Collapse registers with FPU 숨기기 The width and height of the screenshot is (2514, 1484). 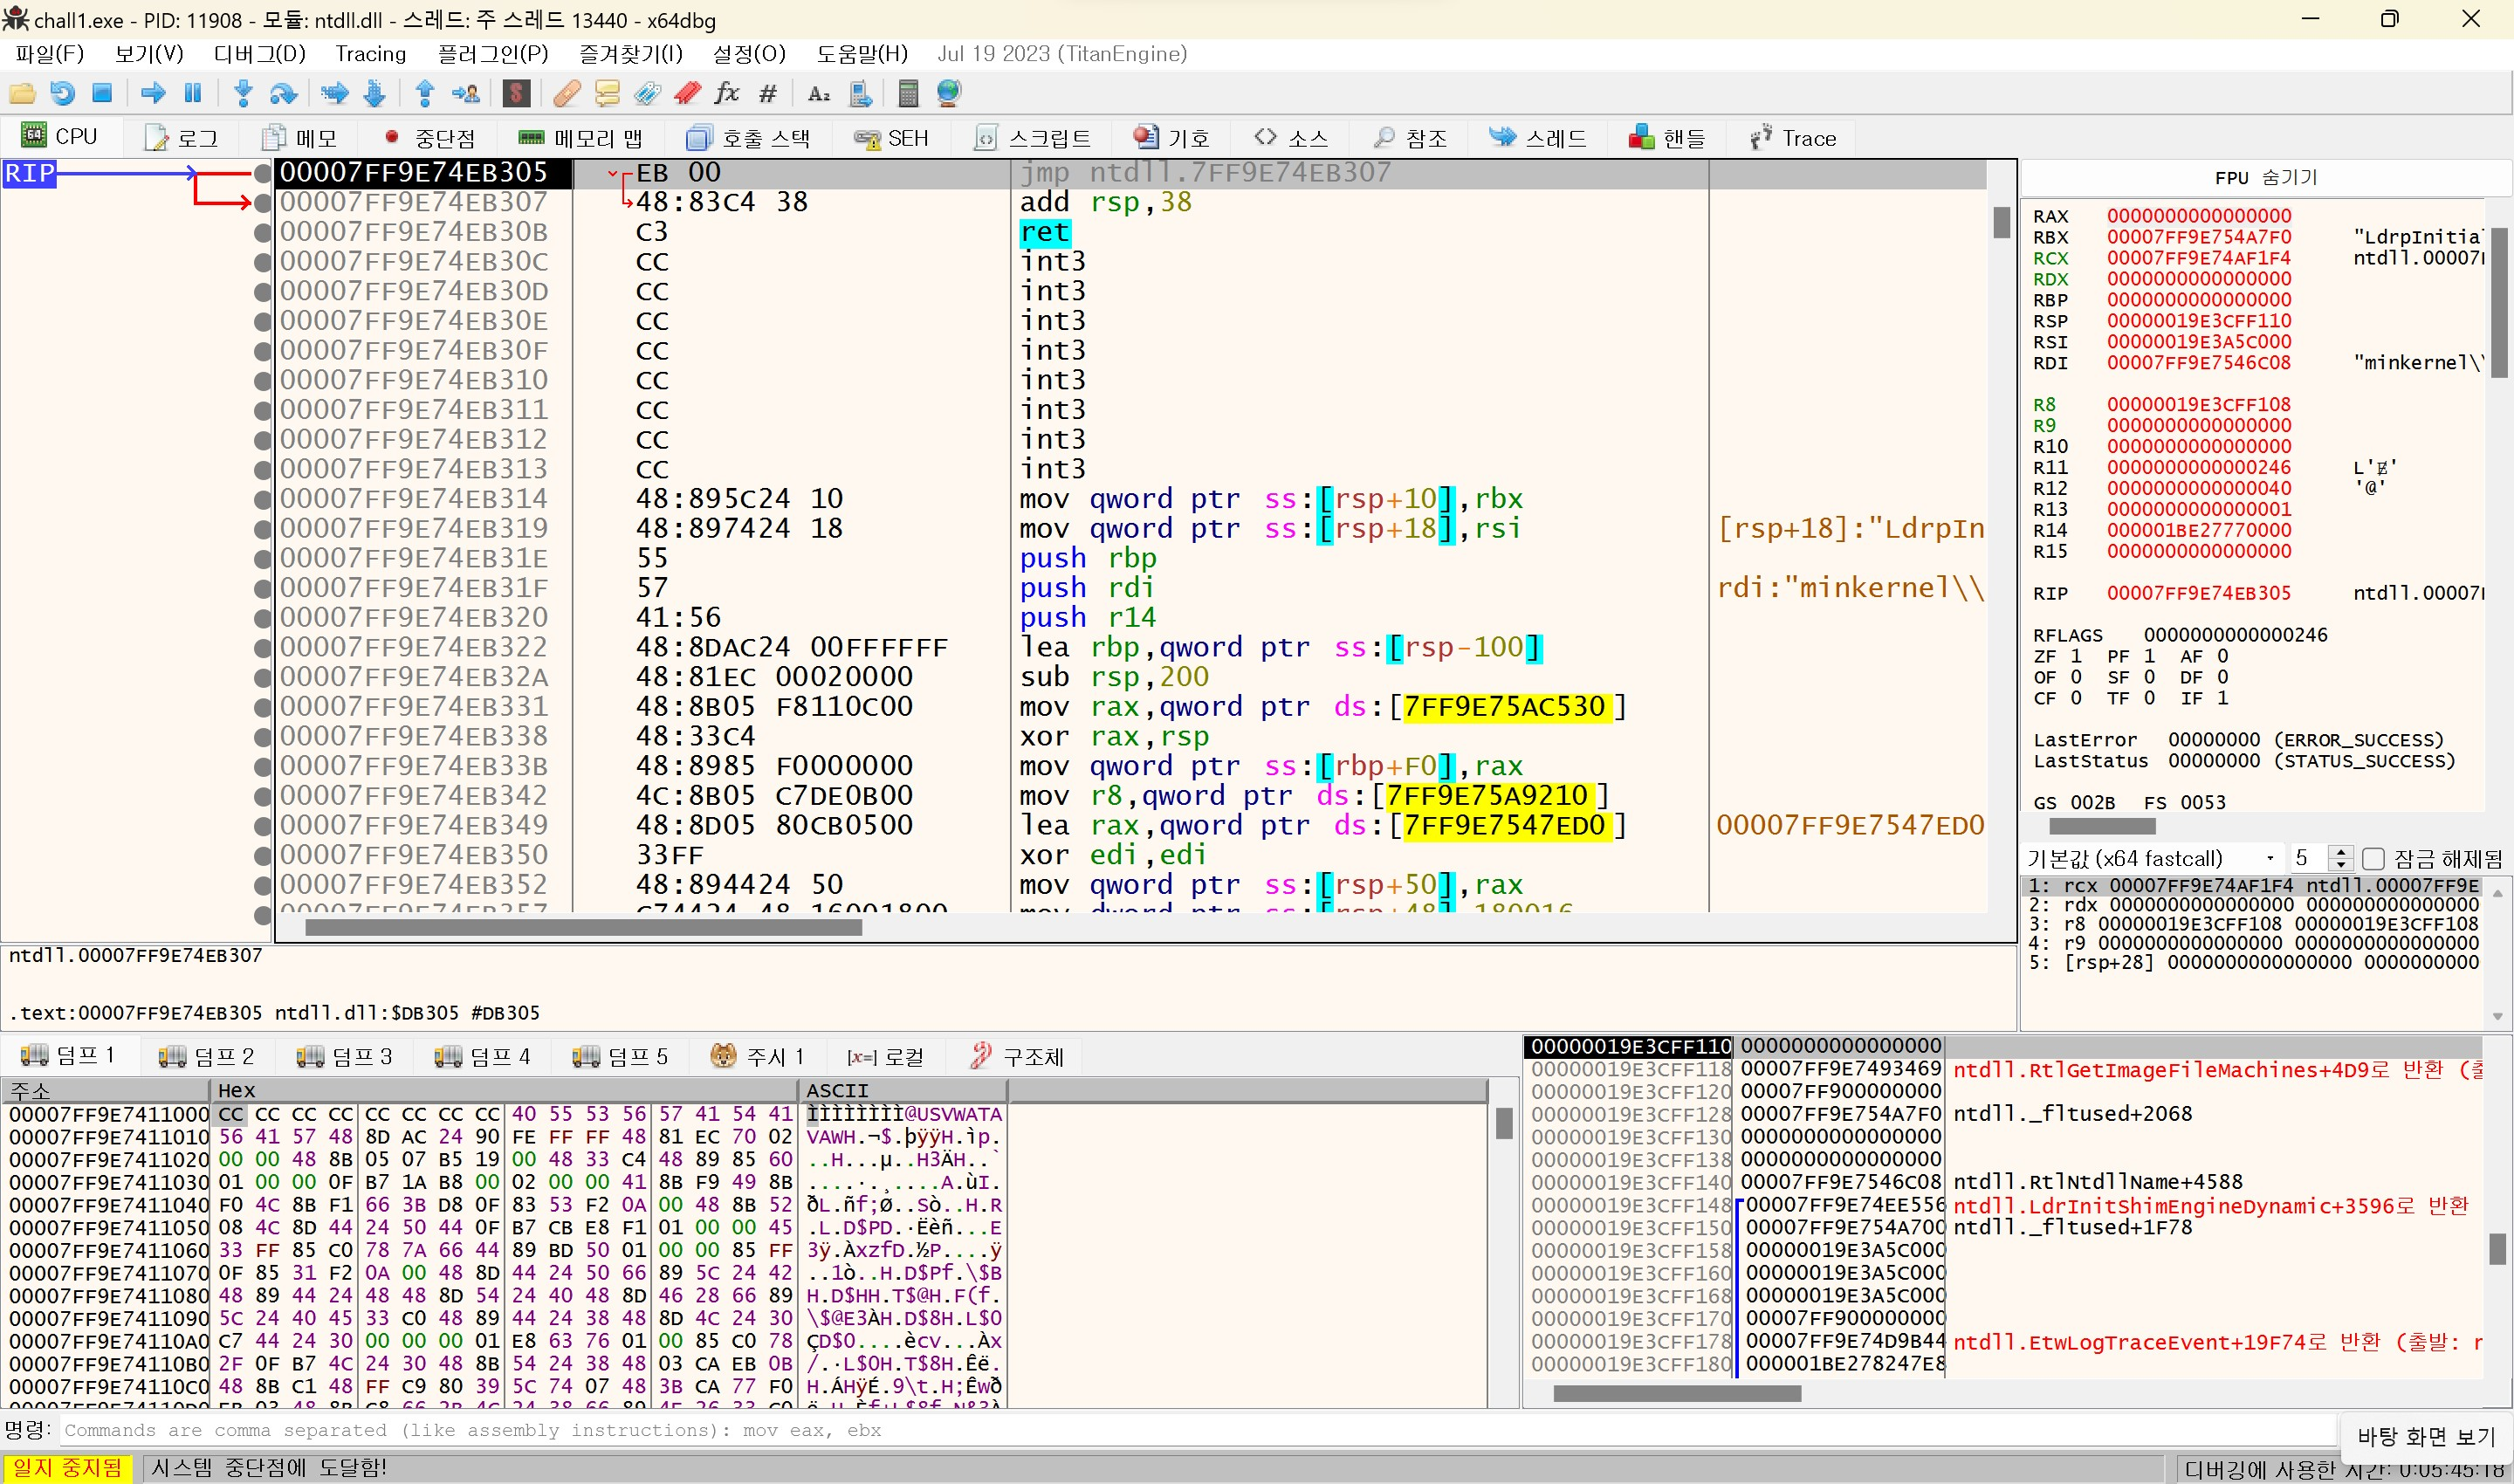[x=2265, y=177]
